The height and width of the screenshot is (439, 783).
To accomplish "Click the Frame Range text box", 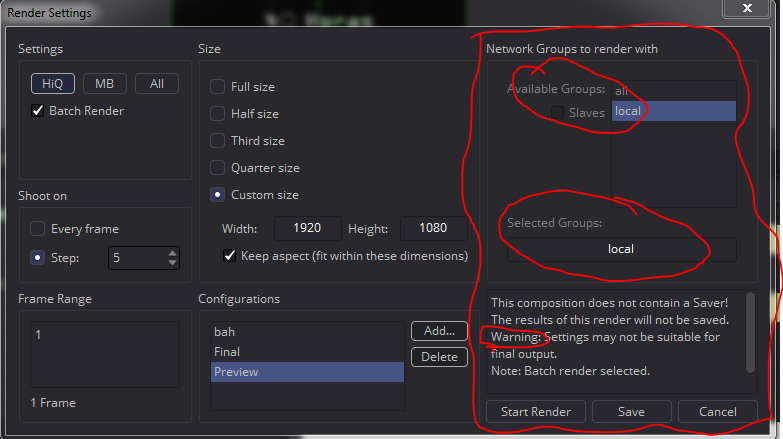I will click(x=105, y=354).
